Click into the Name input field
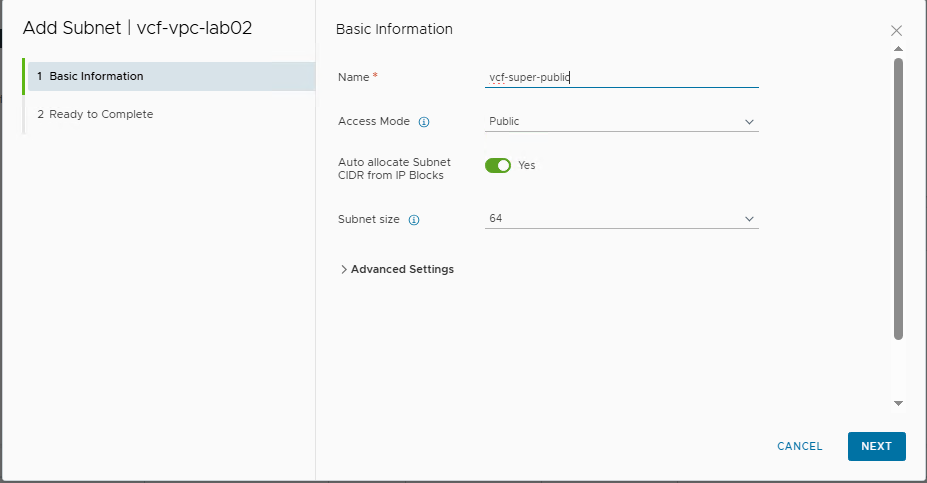927x483 pixels. (620, 77)
